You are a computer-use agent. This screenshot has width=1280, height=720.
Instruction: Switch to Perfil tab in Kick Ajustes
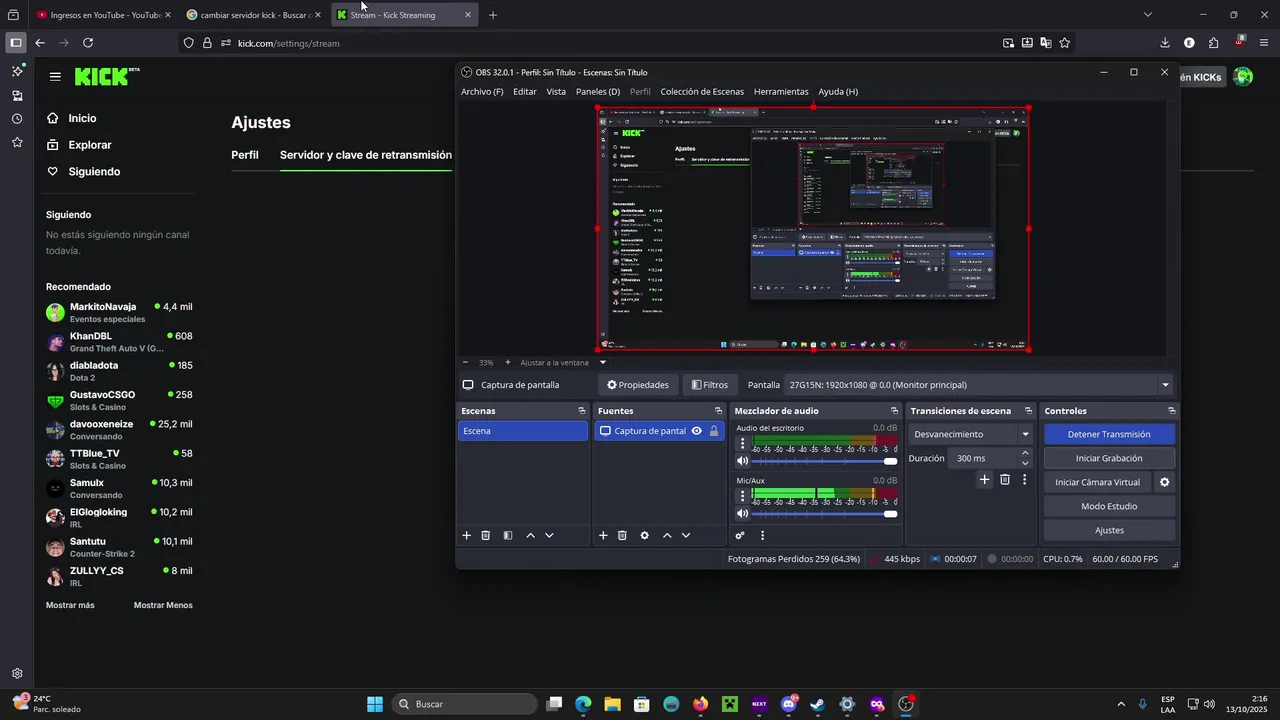pos(245,155)
